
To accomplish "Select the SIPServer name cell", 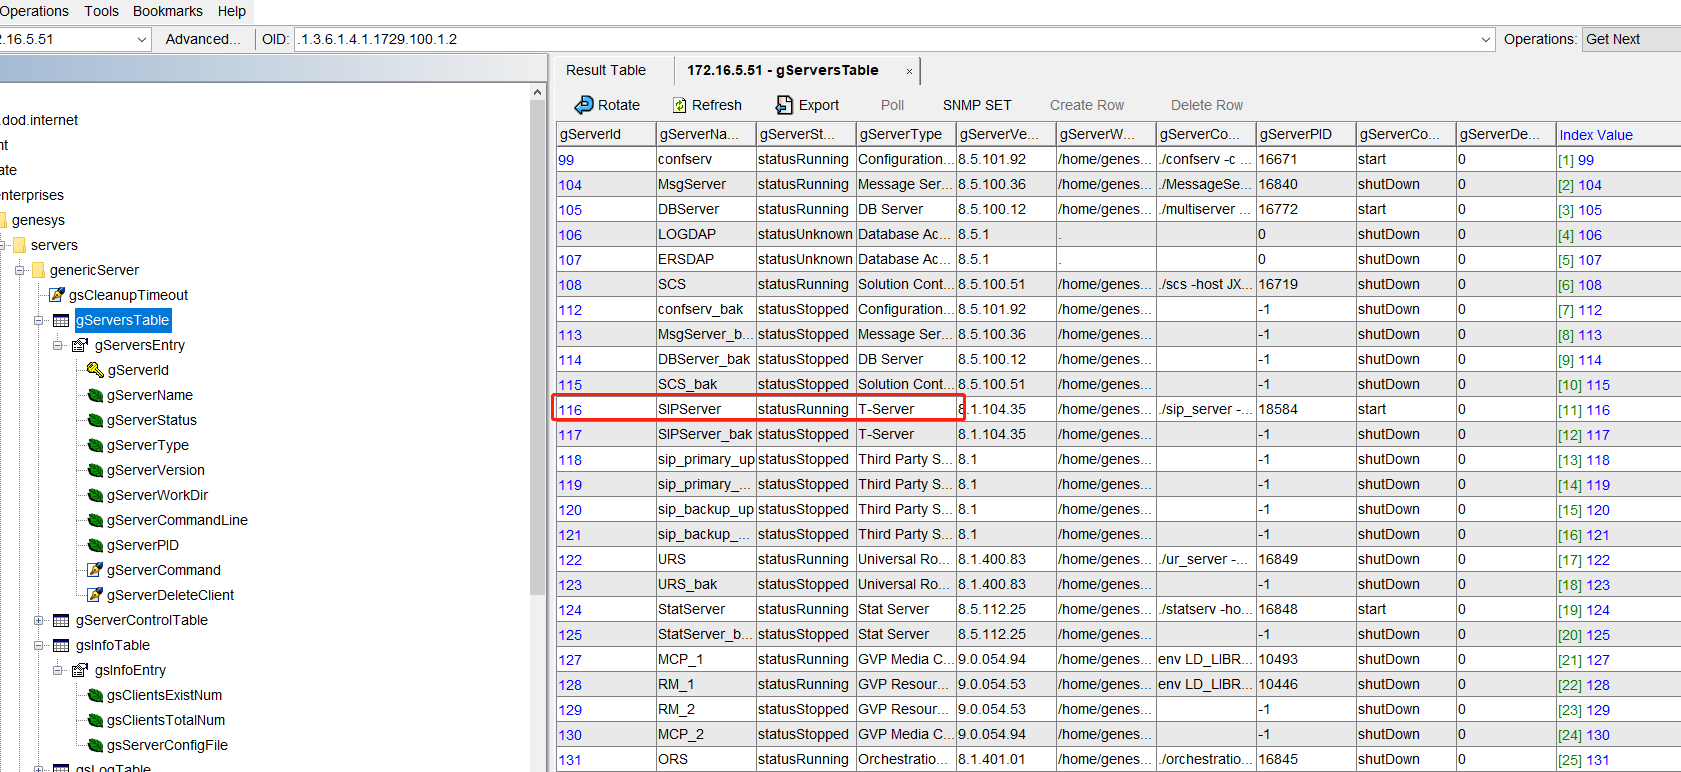I will coord(706,409).
